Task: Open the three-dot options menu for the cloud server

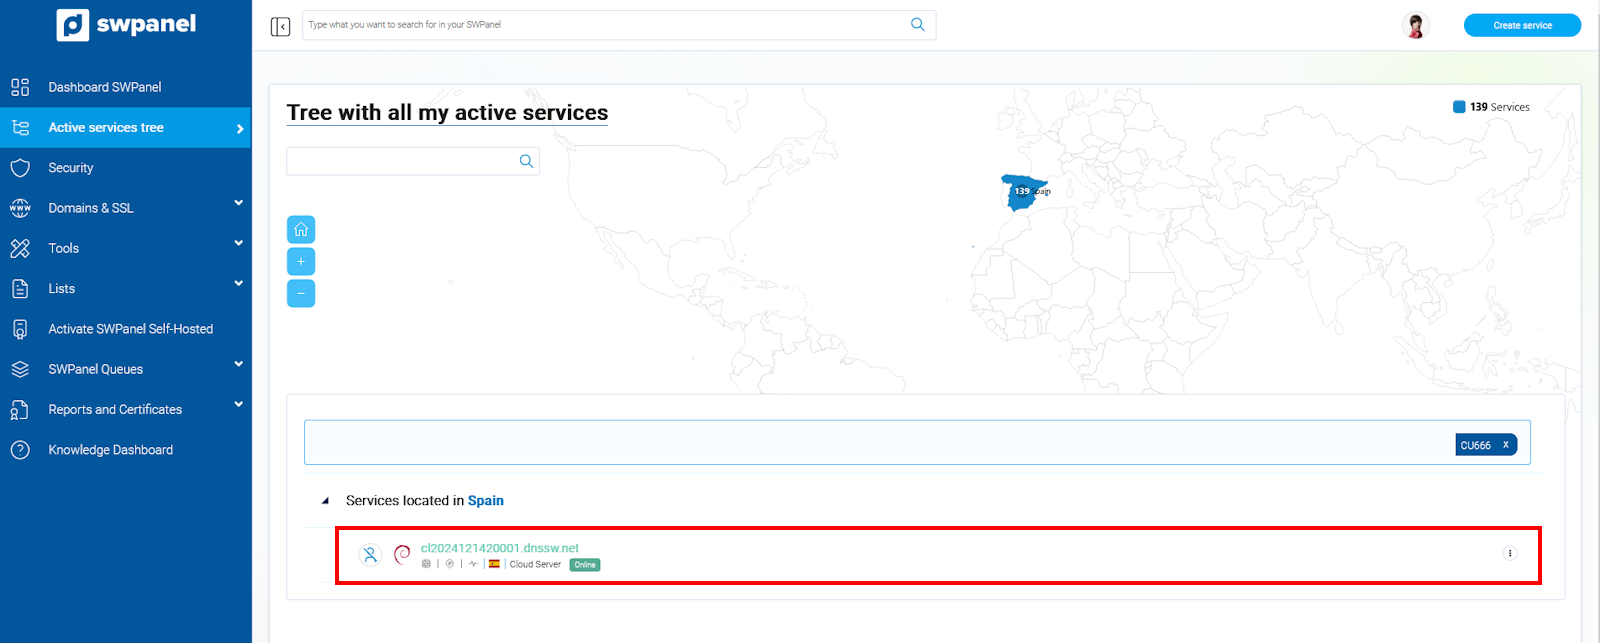Action: pyautogui.click(x=1509, y=553)
